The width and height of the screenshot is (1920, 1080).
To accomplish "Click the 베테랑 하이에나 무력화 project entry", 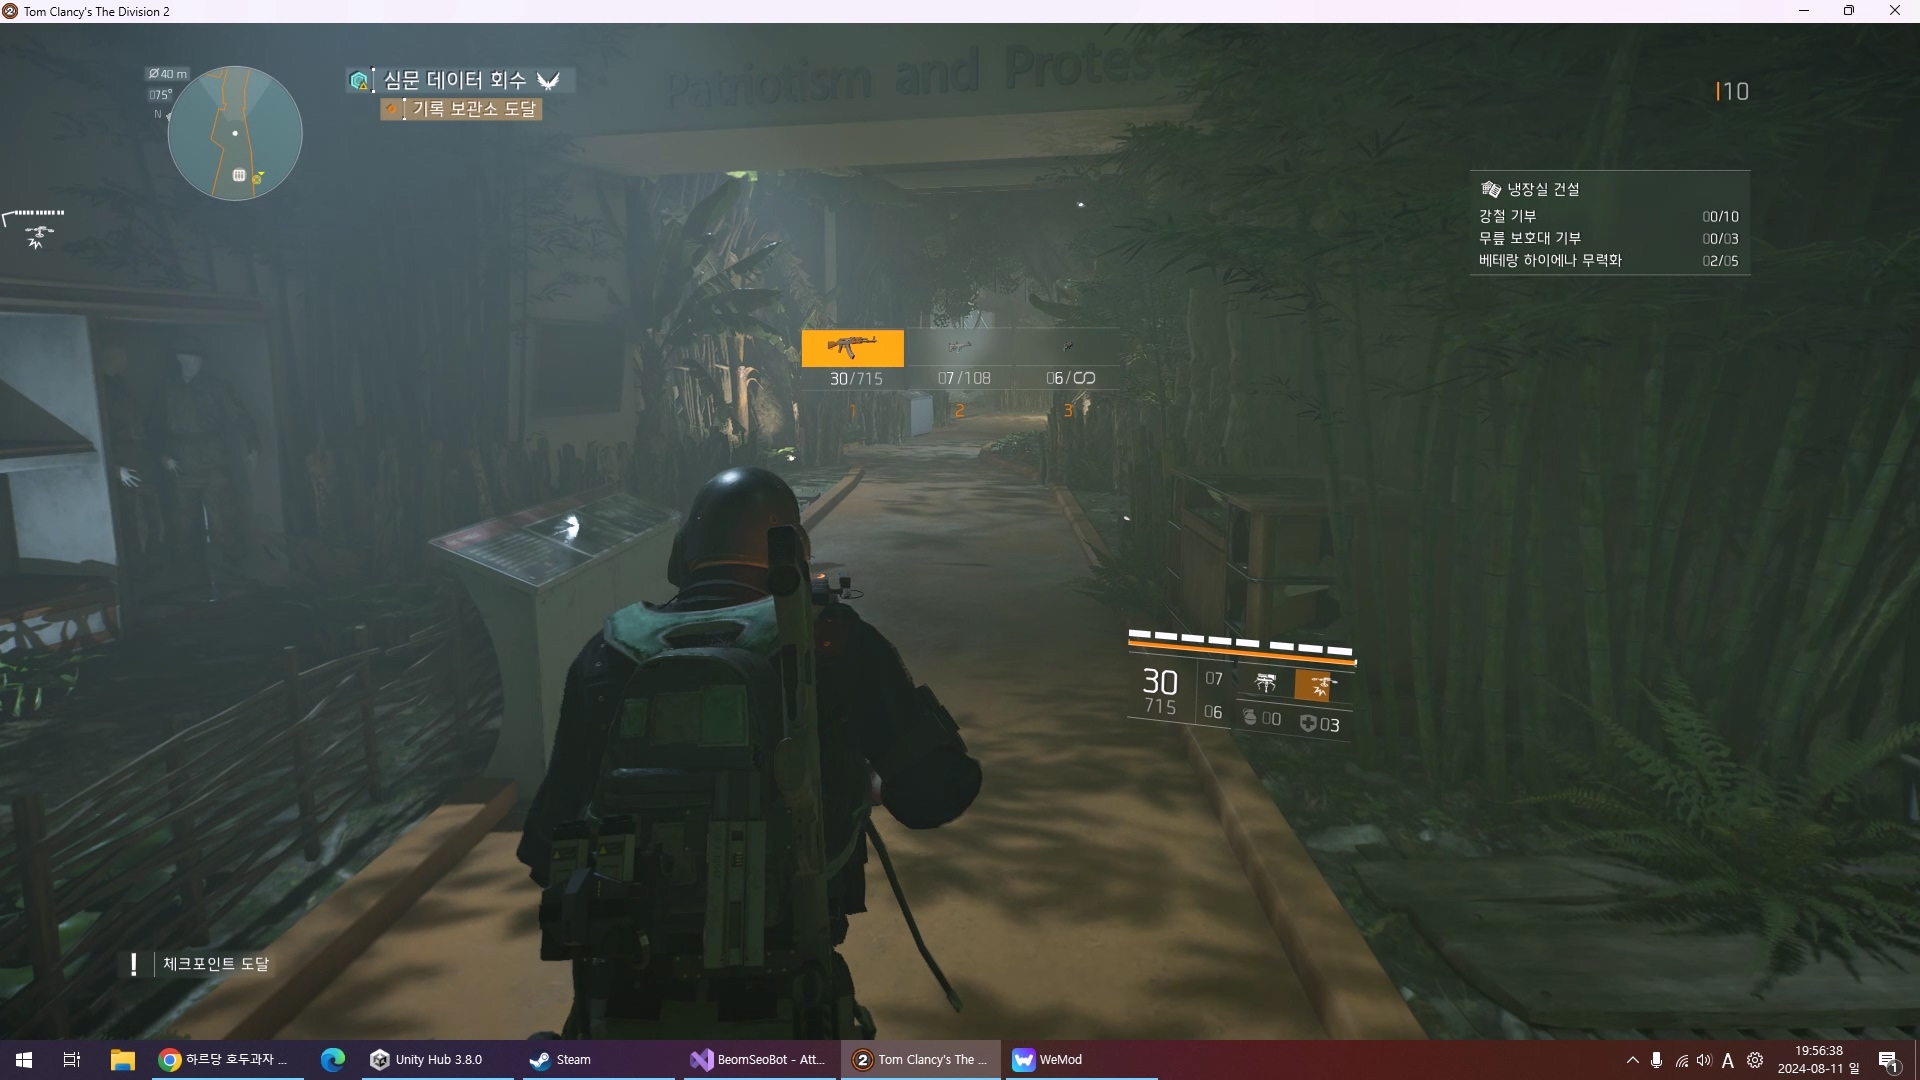I will [1550, 261].
